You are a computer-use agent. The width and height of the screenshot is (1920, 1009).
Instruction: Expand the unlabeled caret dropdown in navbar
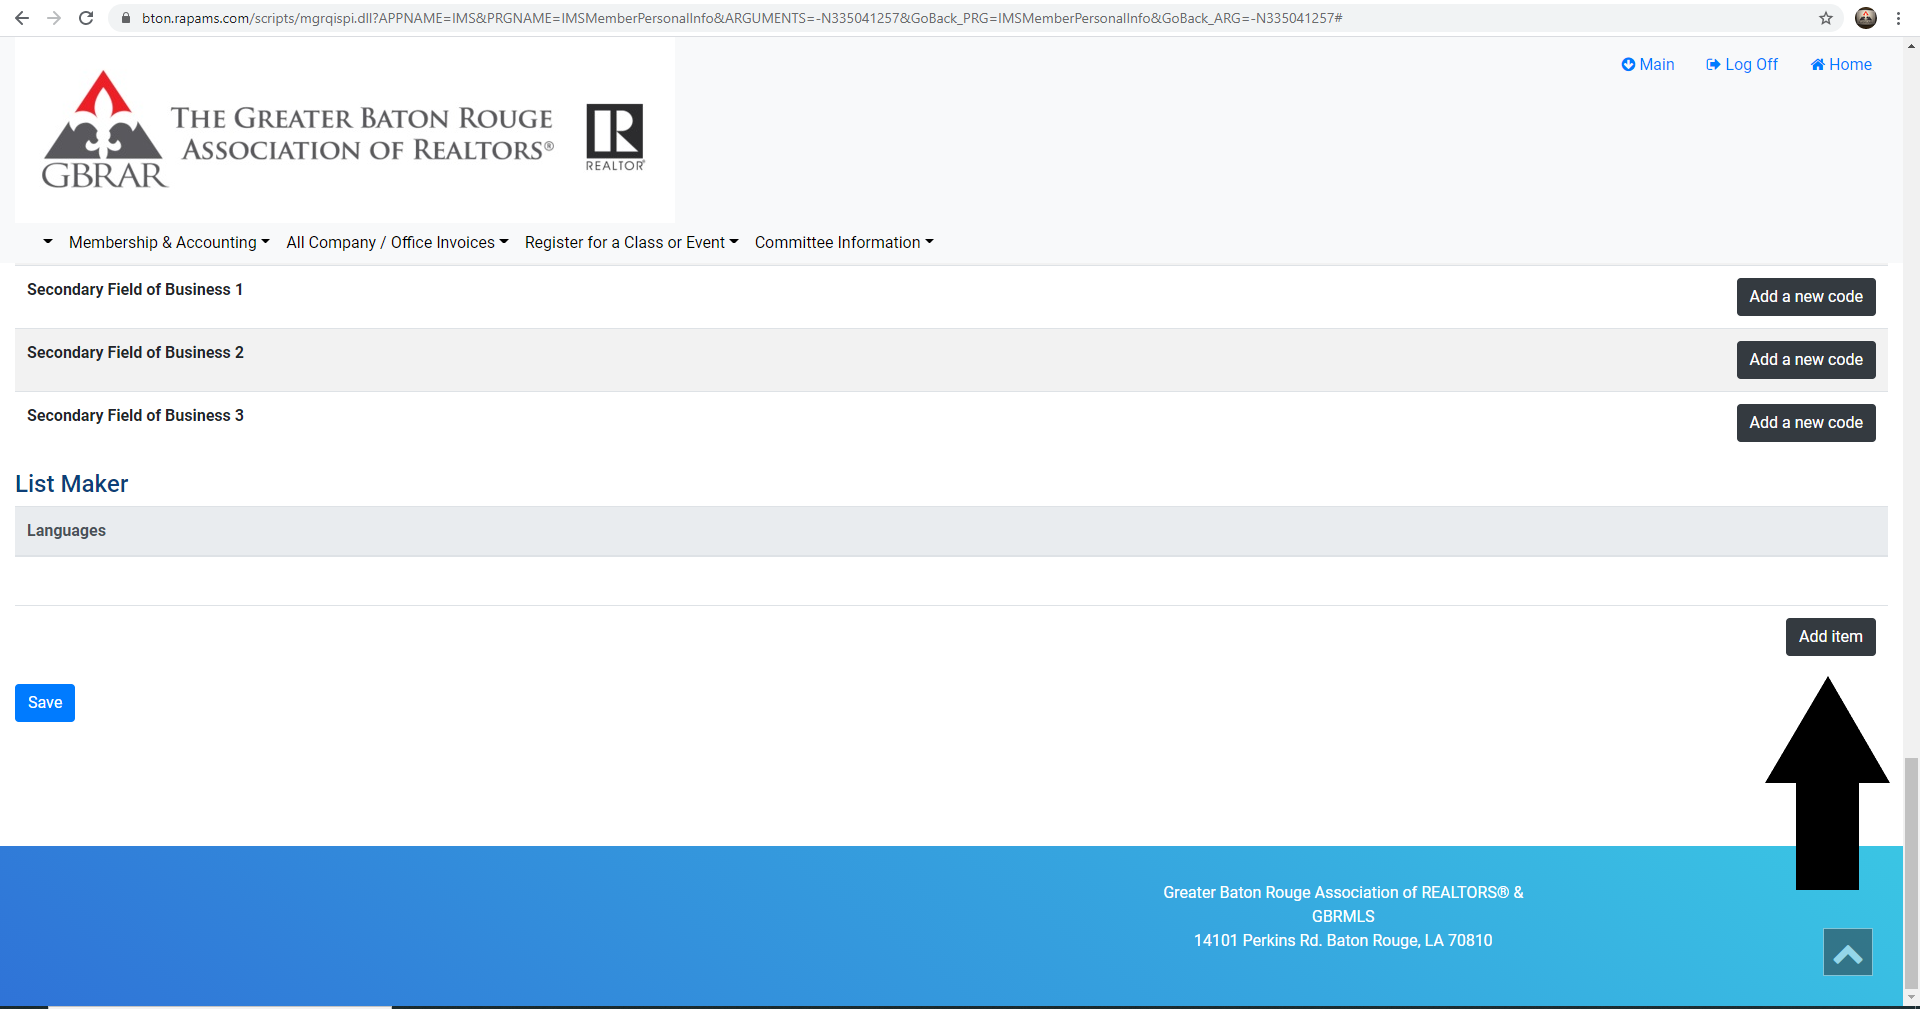click(48, 242)
